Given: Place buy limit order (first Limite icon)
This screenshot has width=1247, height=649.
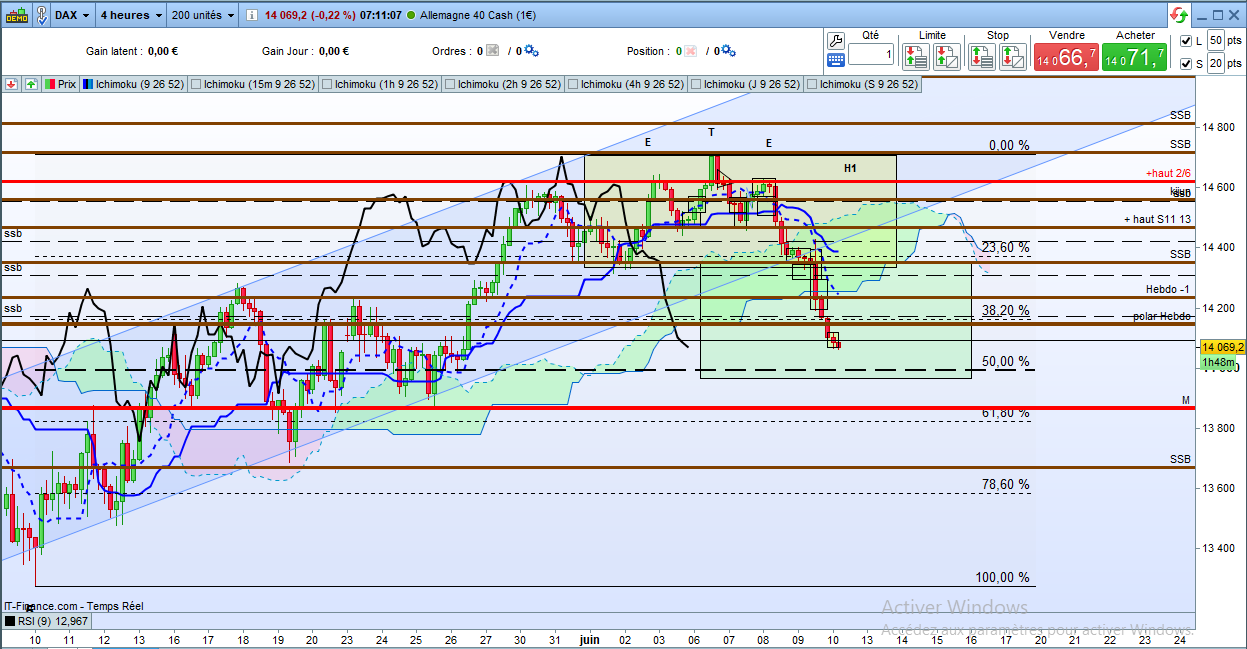Looking at the screenshot, I should tap(917, 56).
